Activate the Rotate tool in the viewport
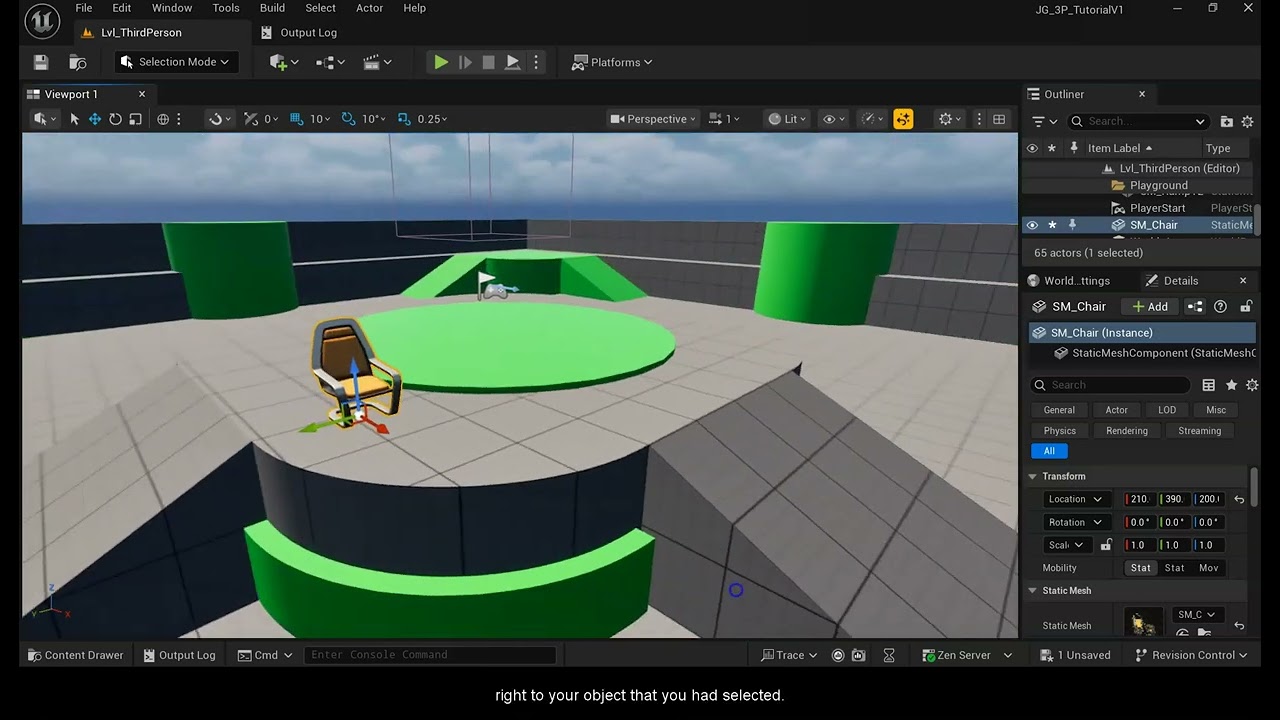 point(115,119)
